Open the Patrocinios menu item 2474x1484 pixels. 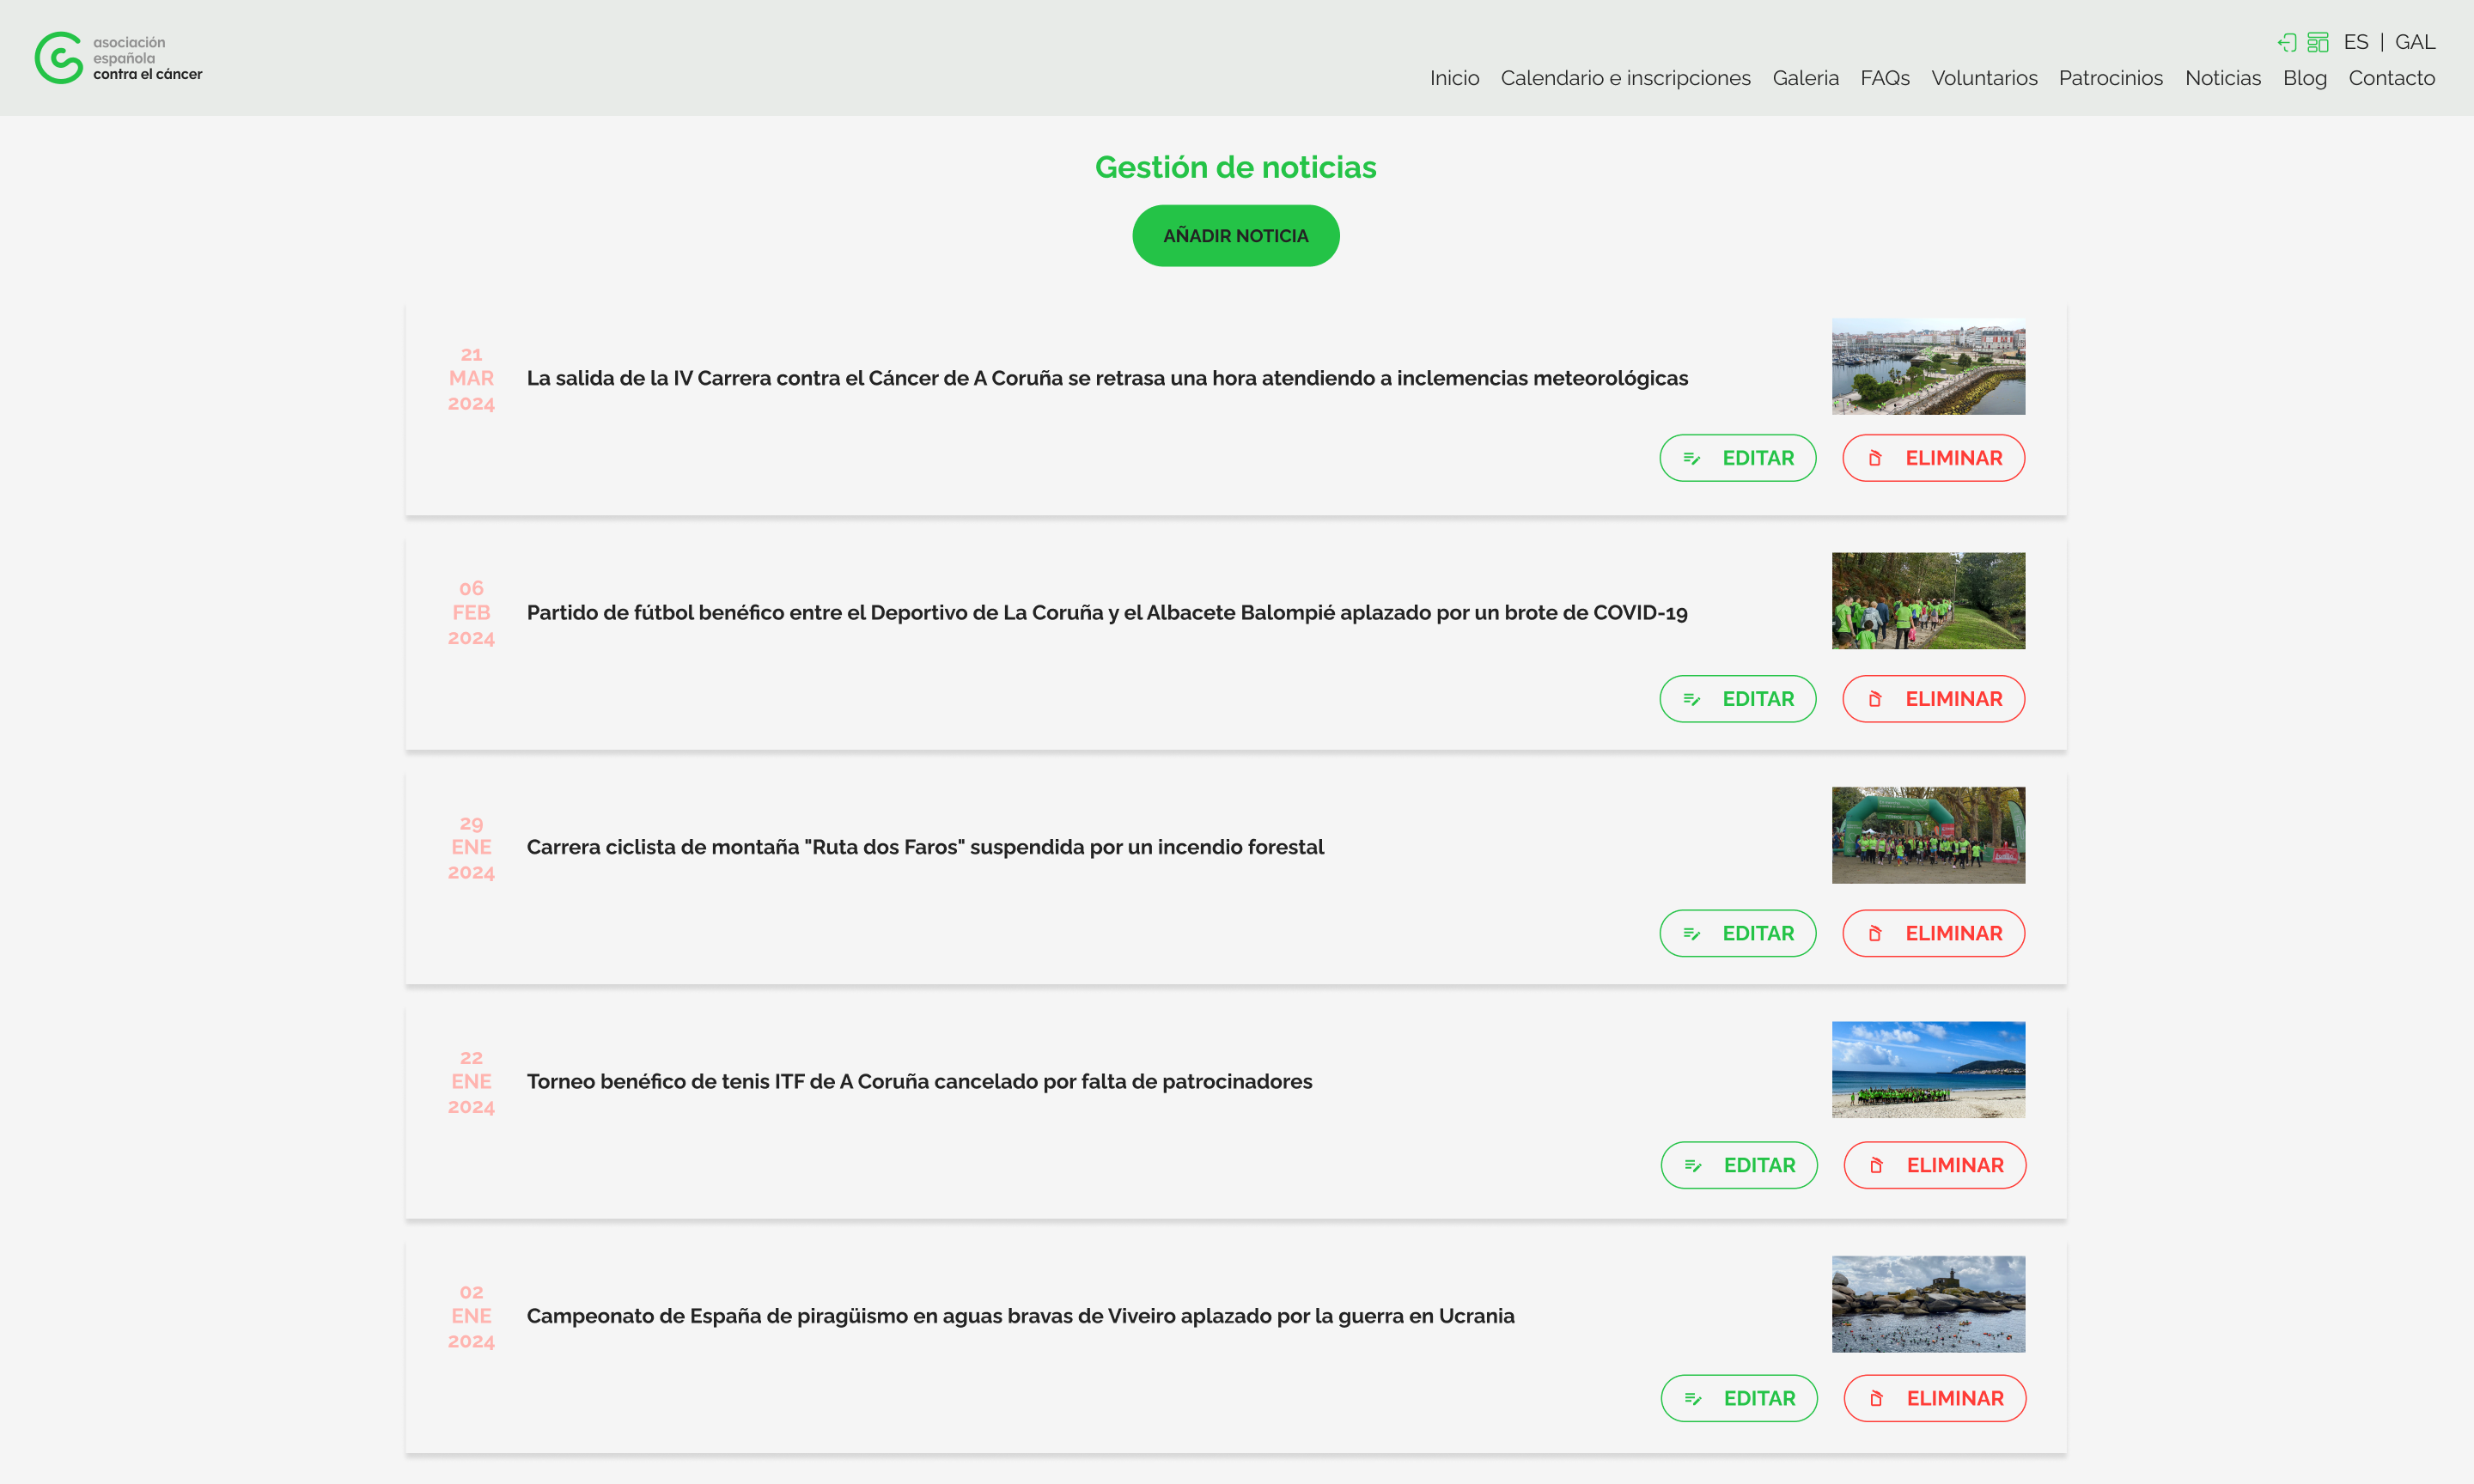[2110, 78]
